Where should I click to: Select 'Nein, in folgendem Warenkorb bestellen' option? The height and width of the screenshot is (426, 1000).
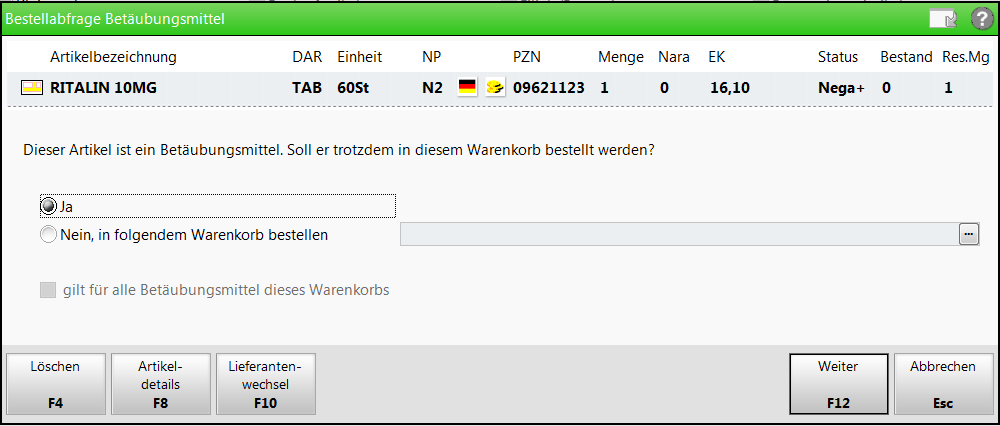click(48, 235)
